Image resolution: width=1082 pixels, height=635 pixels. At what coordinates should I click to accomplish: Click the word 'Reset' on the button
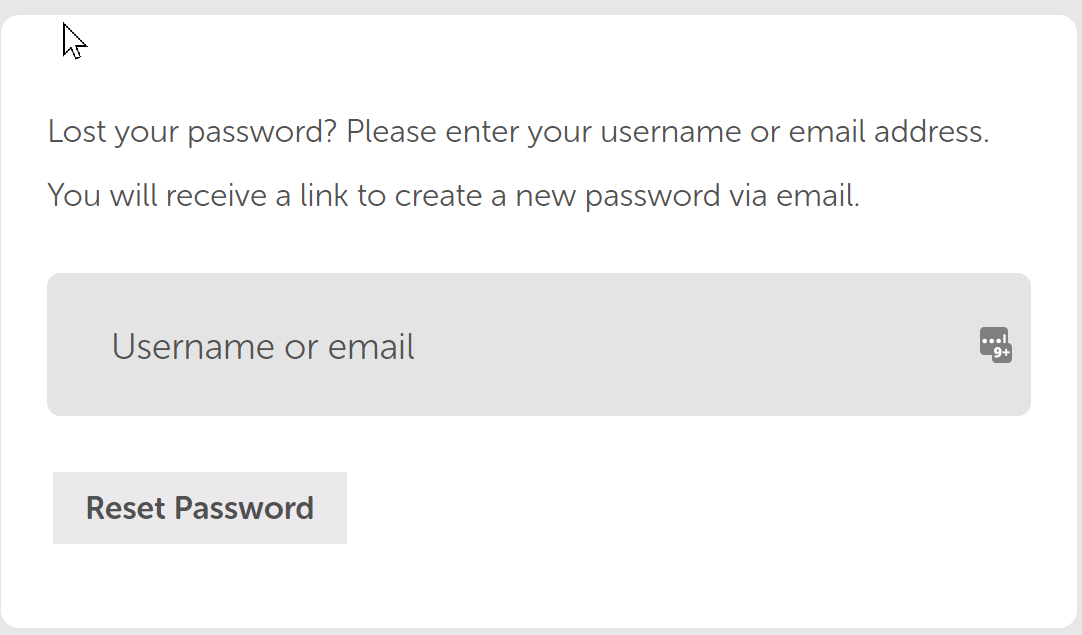point(126,508)
